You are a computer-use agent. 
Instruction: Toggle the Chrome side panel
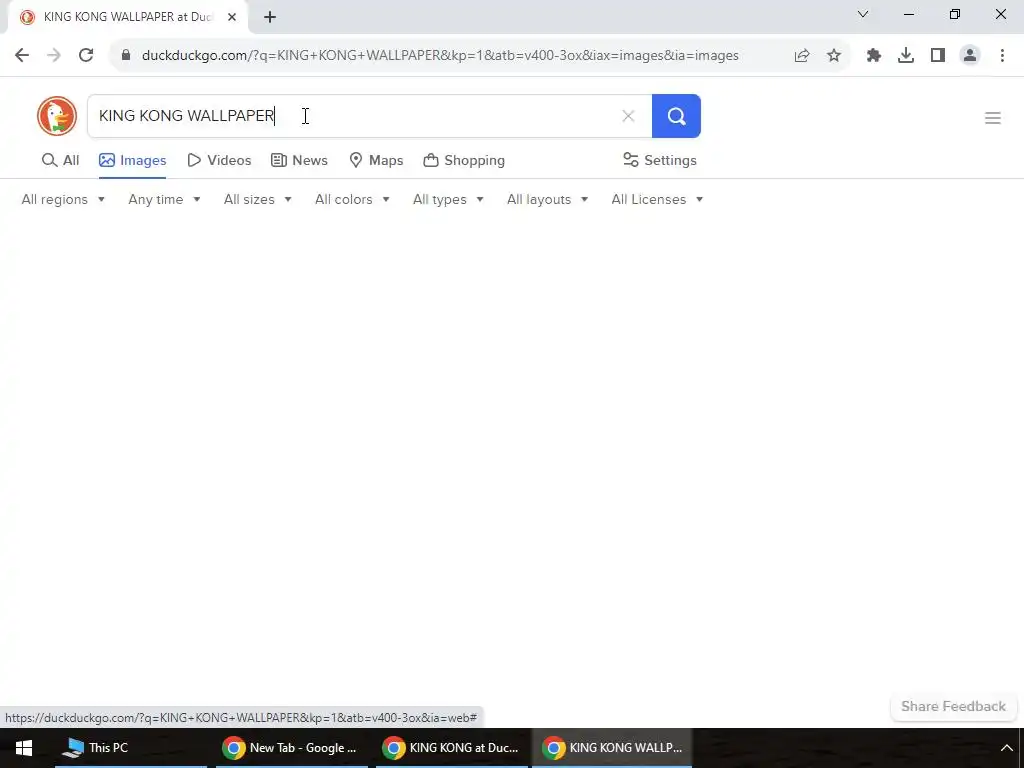tap(938, 56)
